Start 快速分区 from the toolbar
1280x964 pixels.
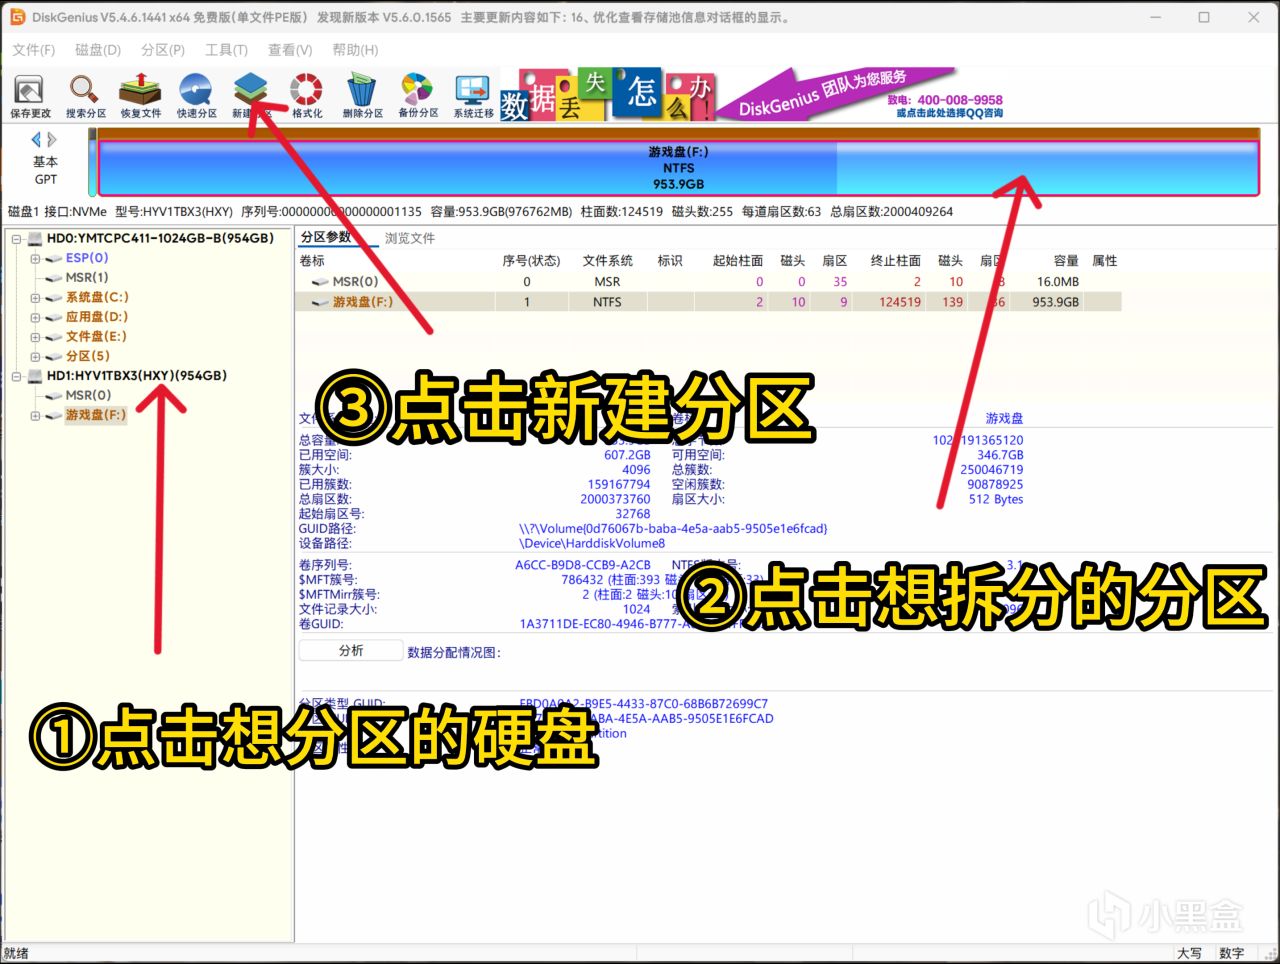[x=196, y=97]
